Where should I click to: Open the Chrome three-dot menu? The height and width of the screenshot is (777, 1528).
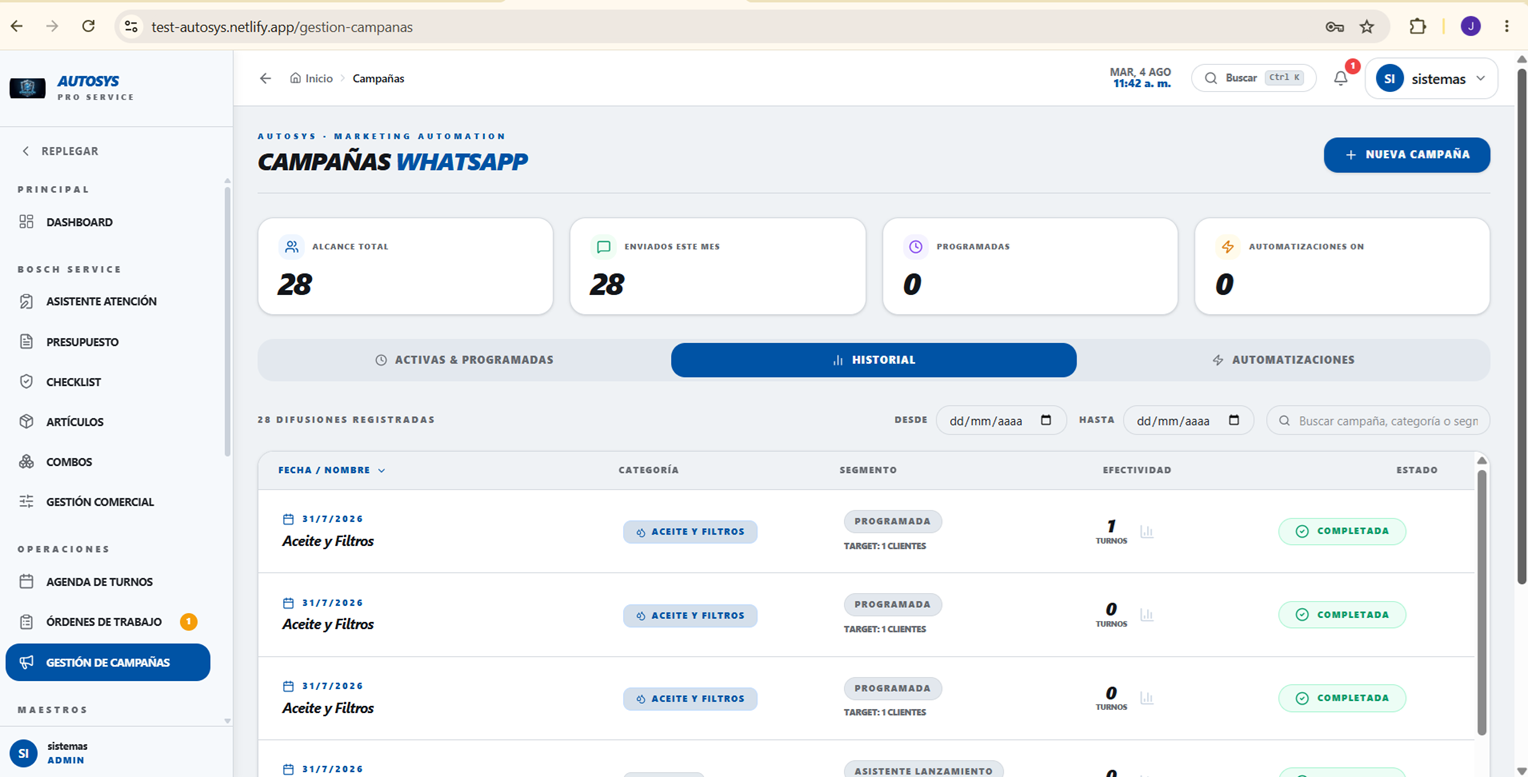1506,27
